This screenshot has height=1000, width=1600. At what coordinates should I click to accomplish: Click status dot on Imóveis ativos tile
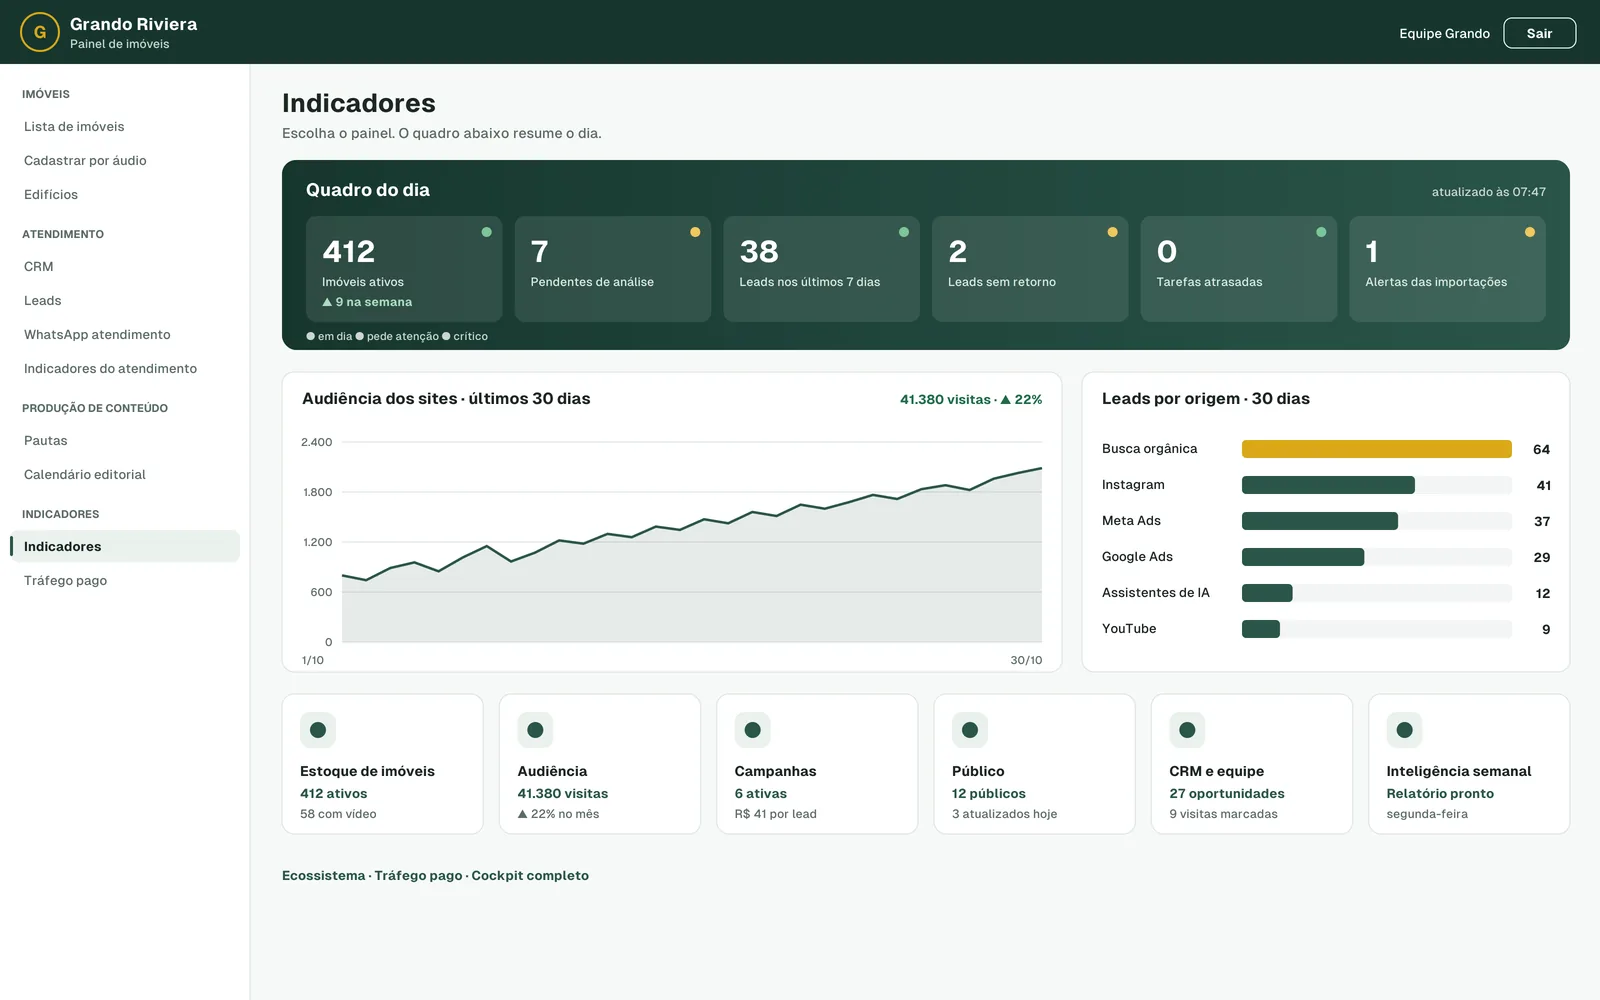click(487, 232)
